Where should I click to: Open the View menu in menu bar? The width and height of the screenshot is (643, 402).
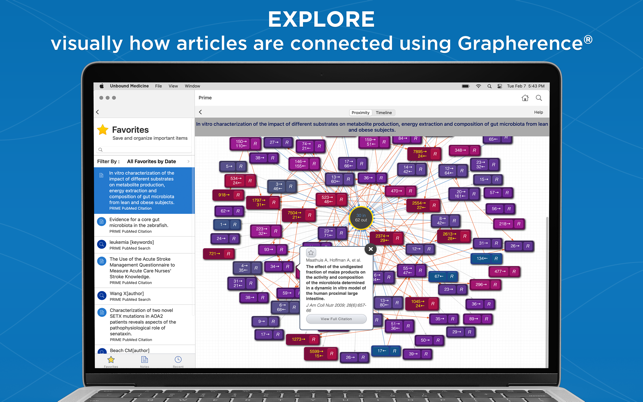tap(173, 86)
